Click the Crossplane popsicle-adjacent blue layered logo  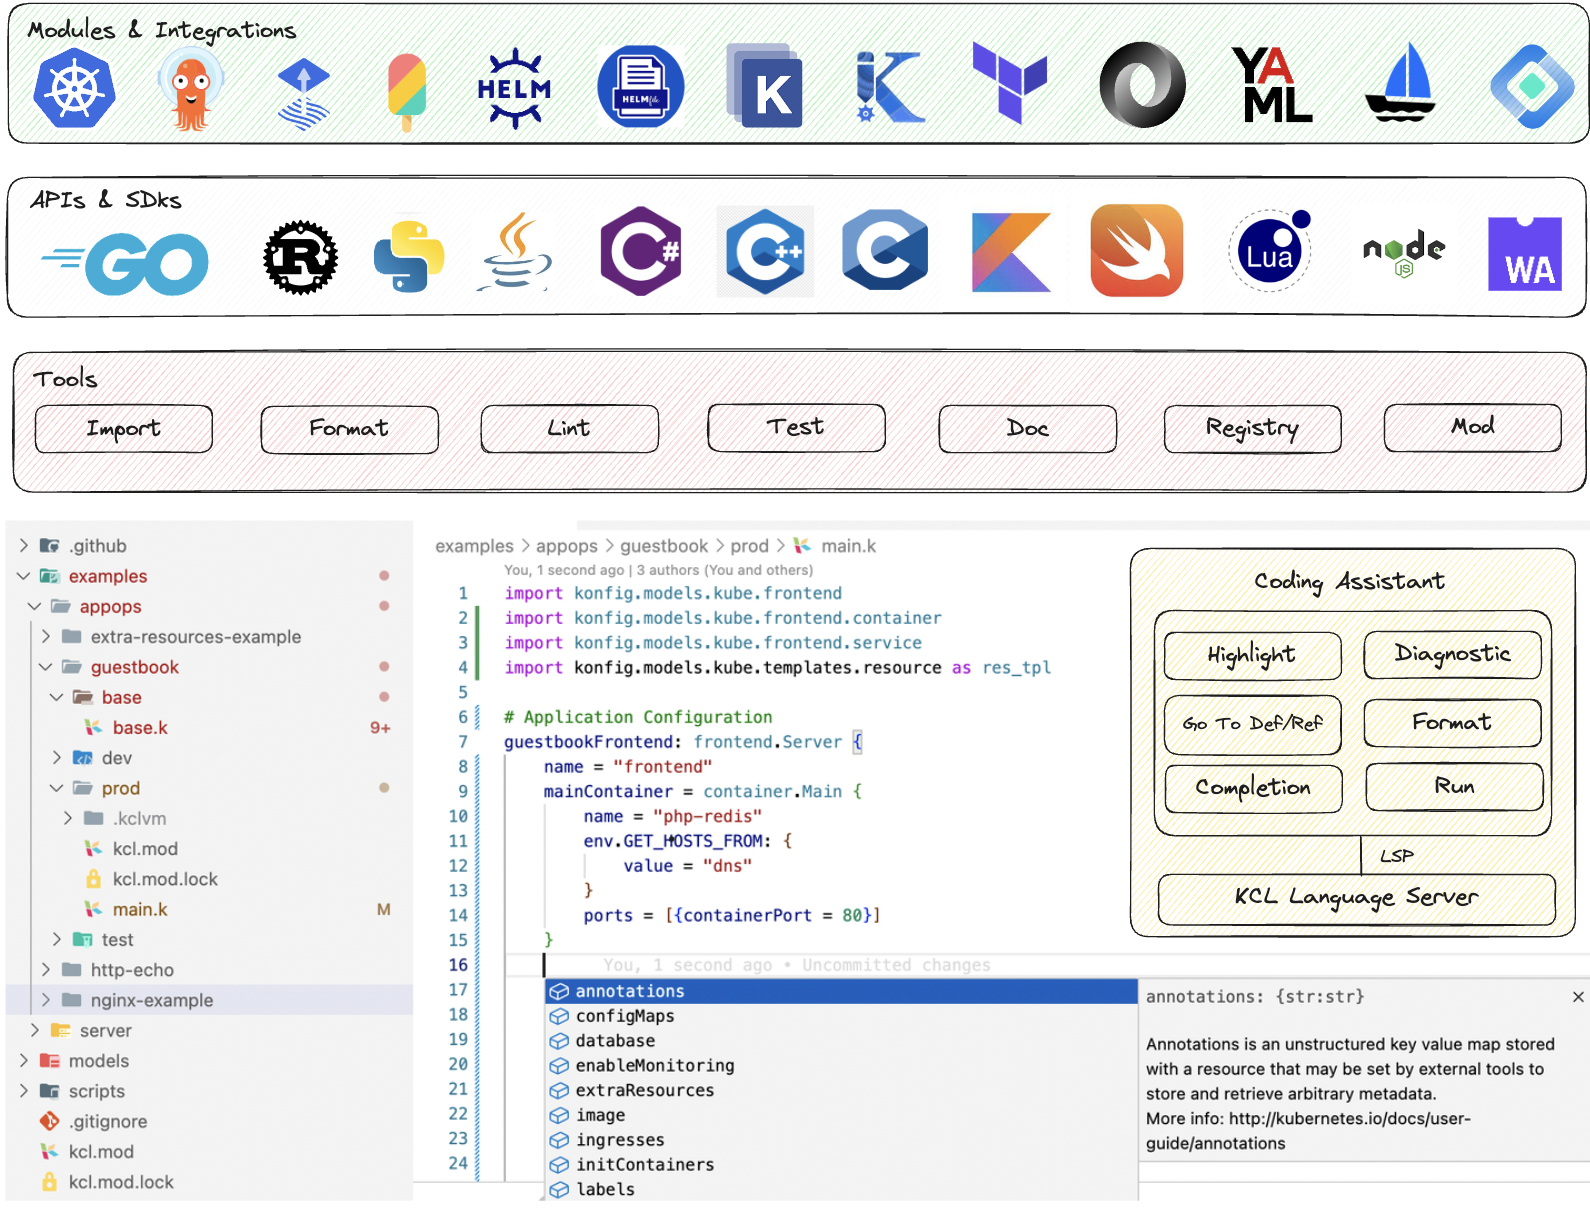[x=303, y=94]
